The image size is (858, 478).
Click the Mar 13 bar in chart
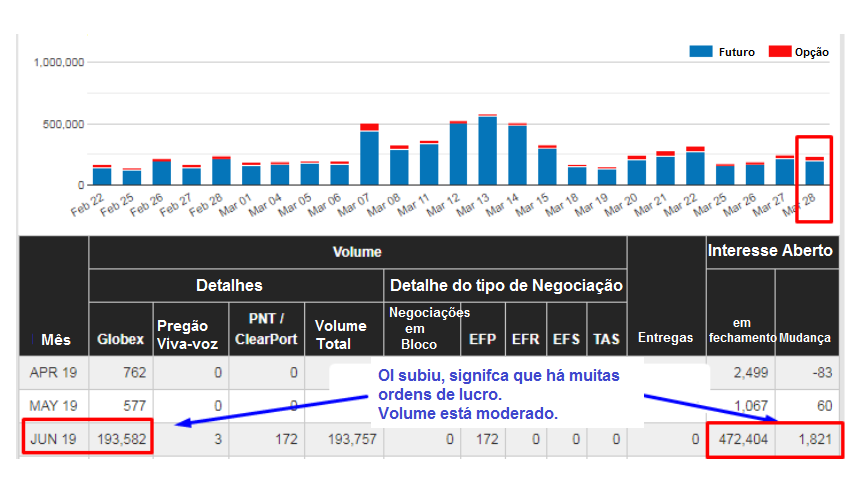487,150
